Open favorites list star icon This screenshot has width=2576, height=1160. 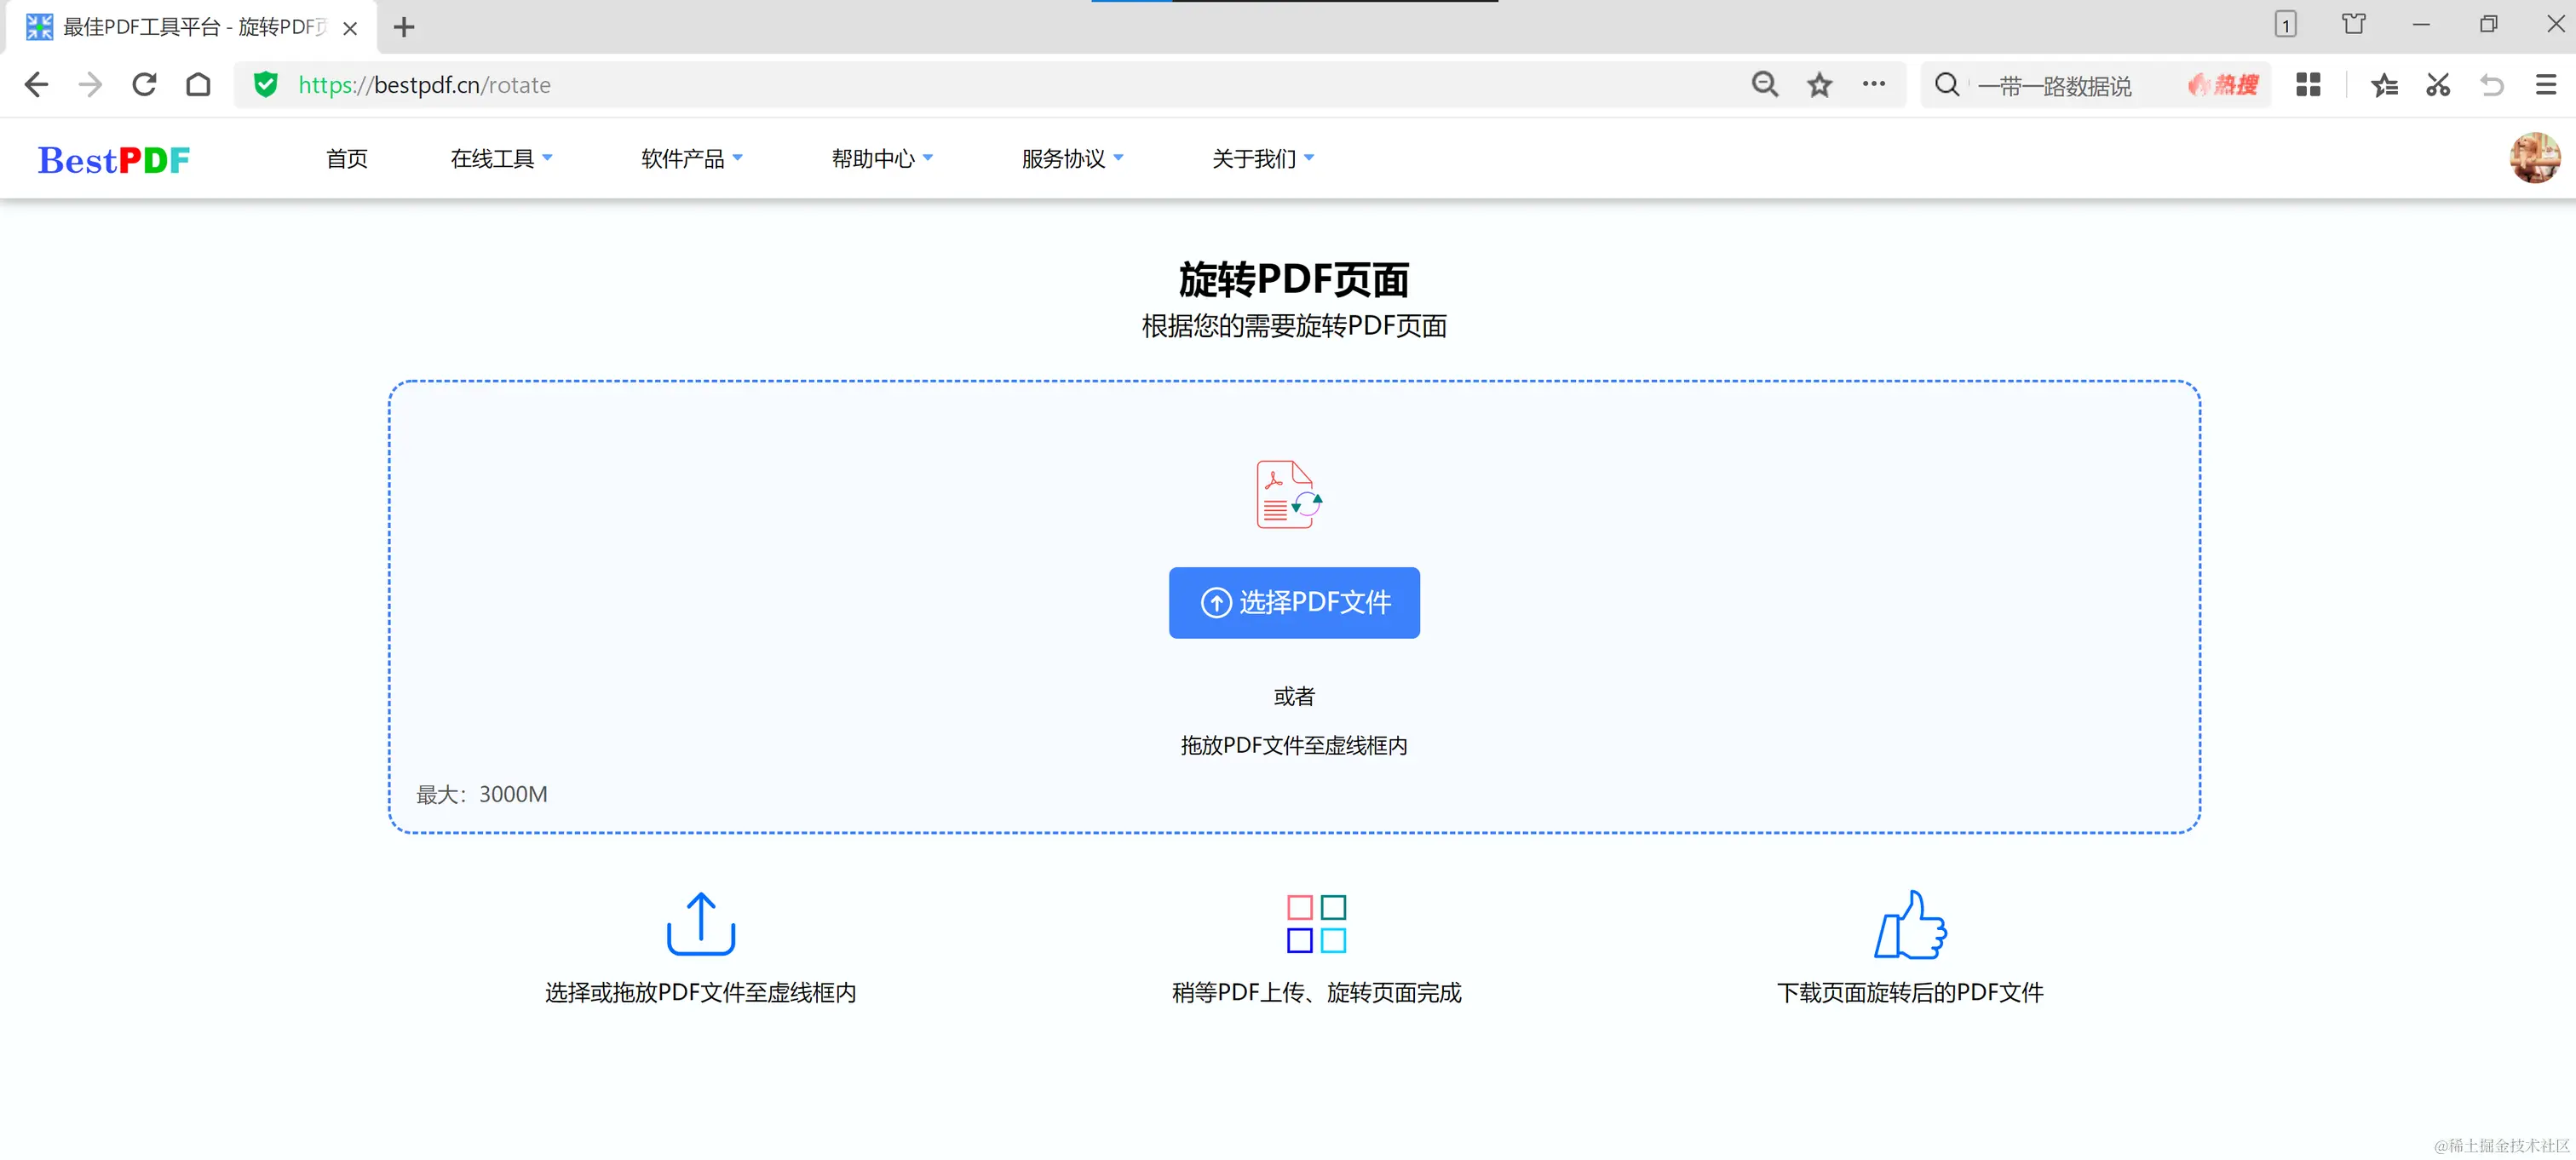2384,85
